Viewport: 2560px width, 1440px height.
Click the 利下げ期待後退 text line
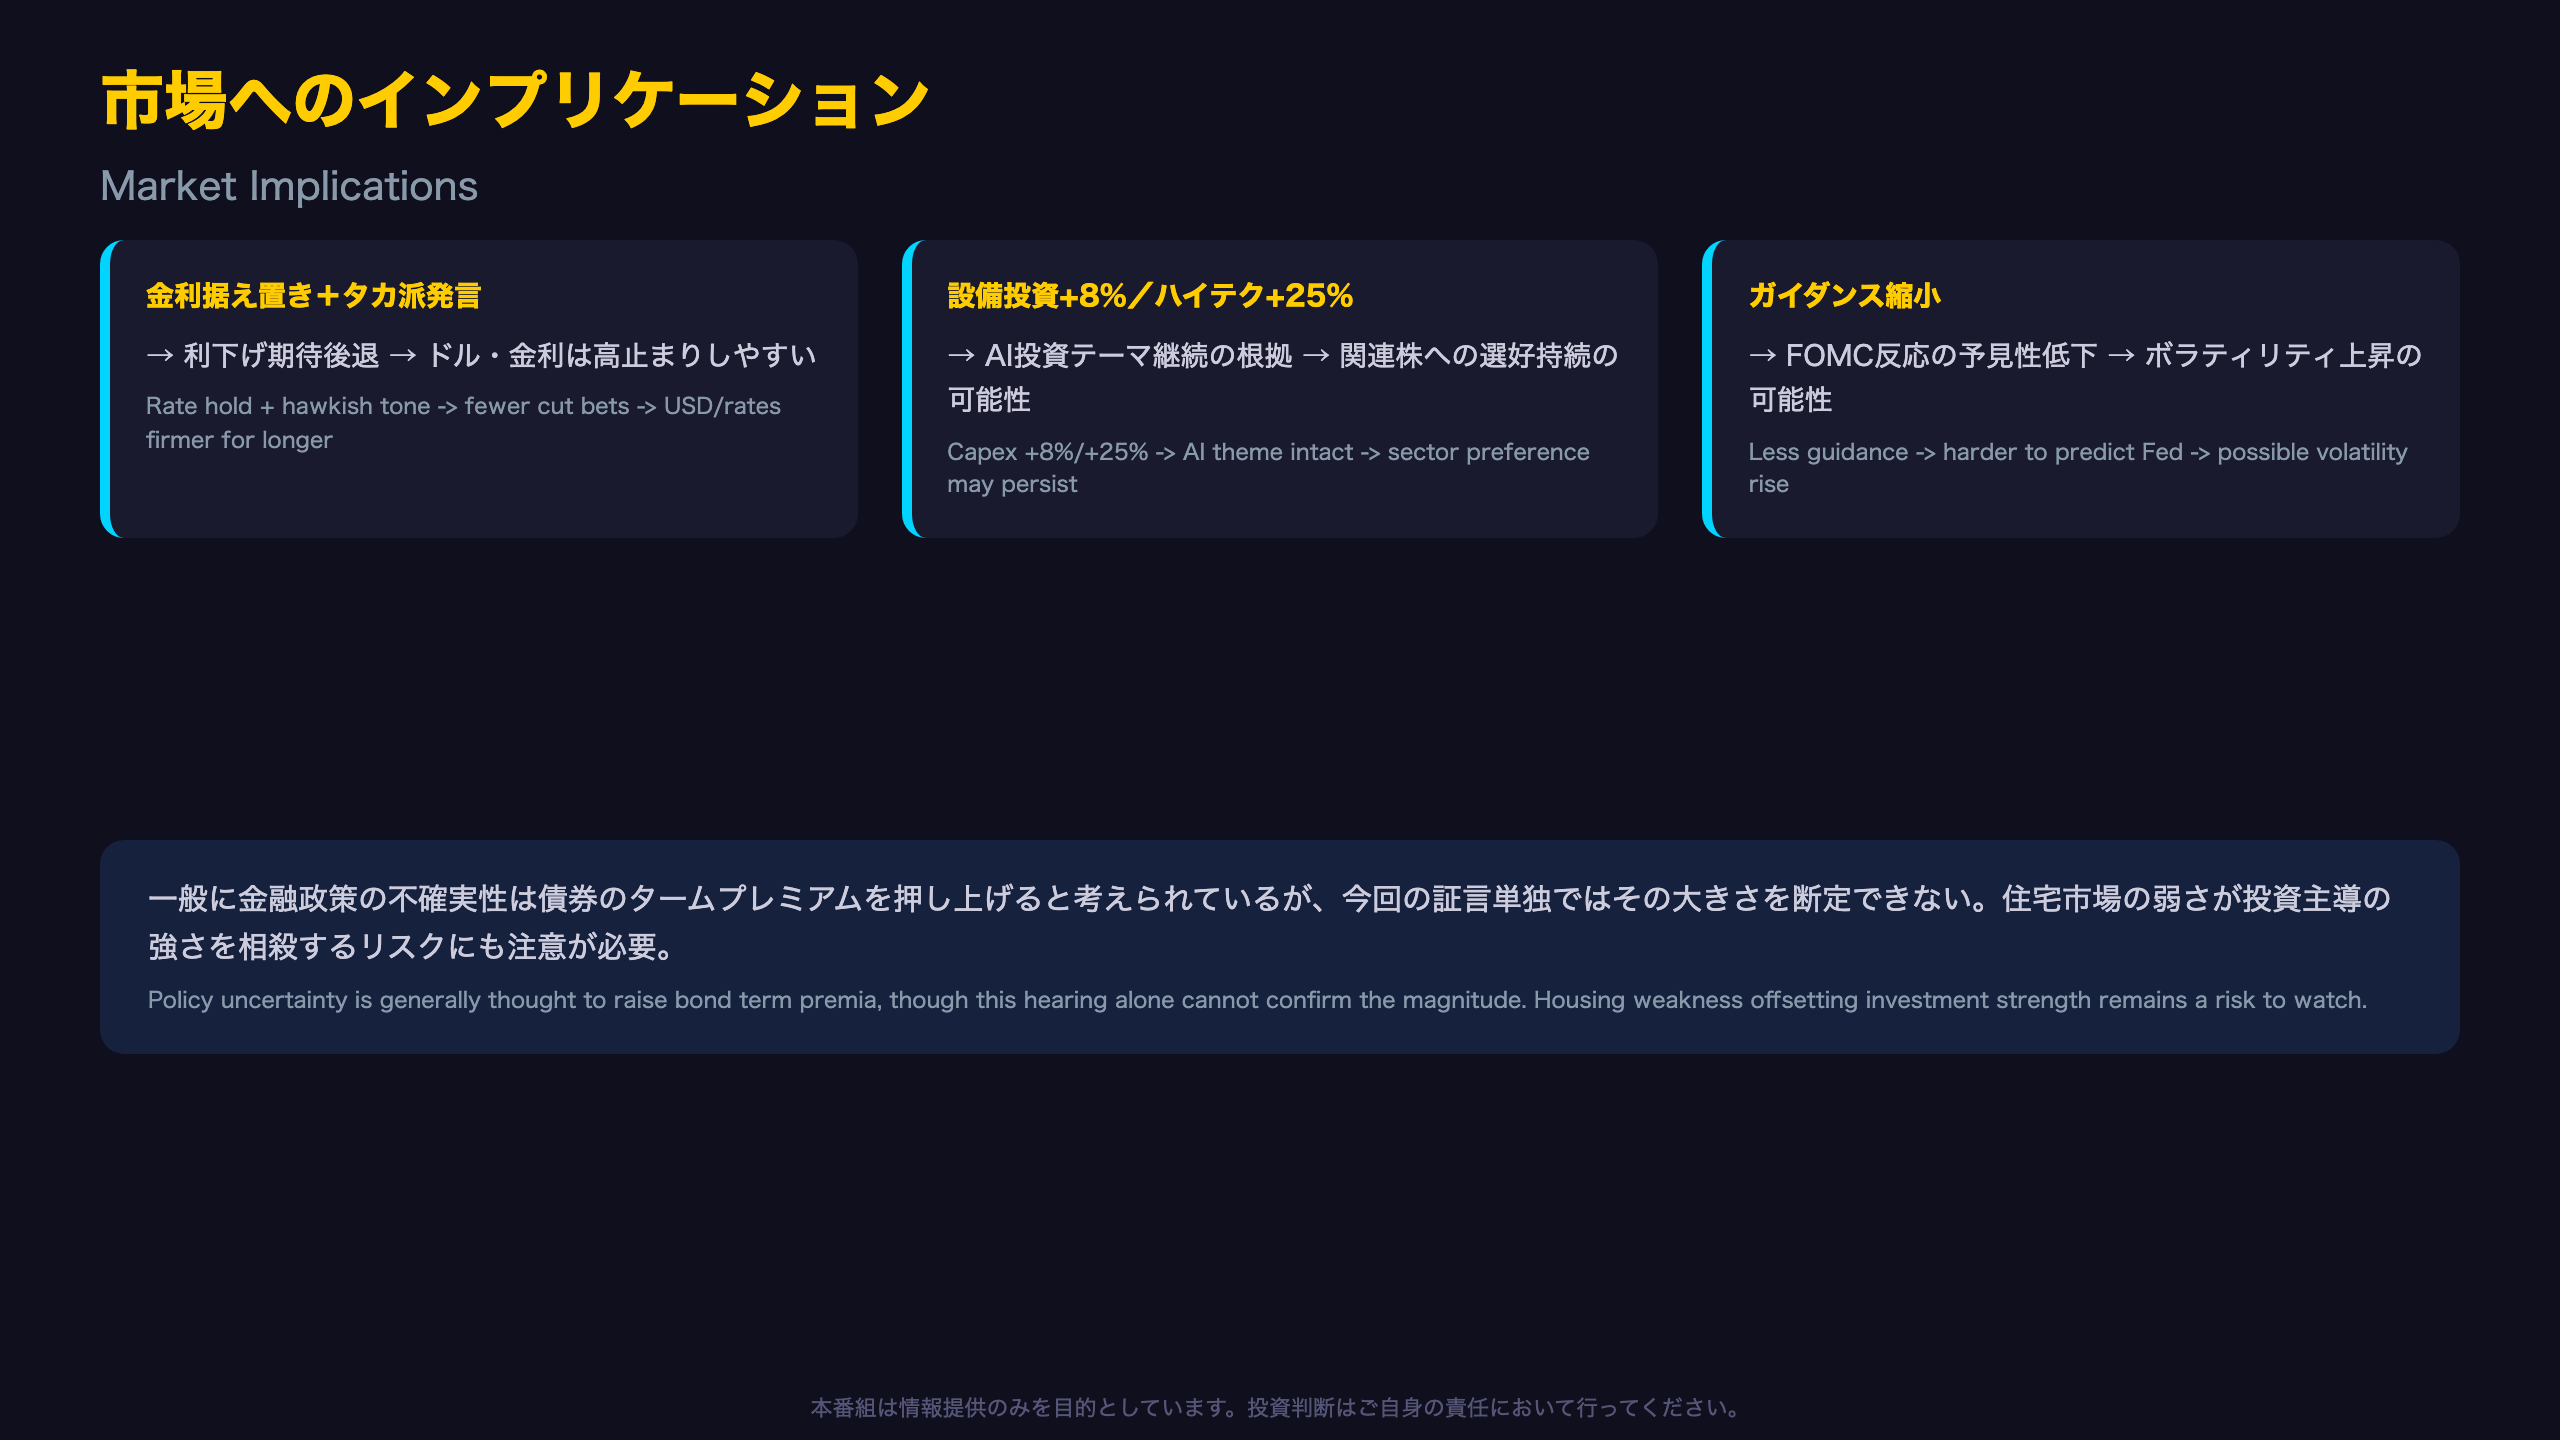[x=481, y=355]
